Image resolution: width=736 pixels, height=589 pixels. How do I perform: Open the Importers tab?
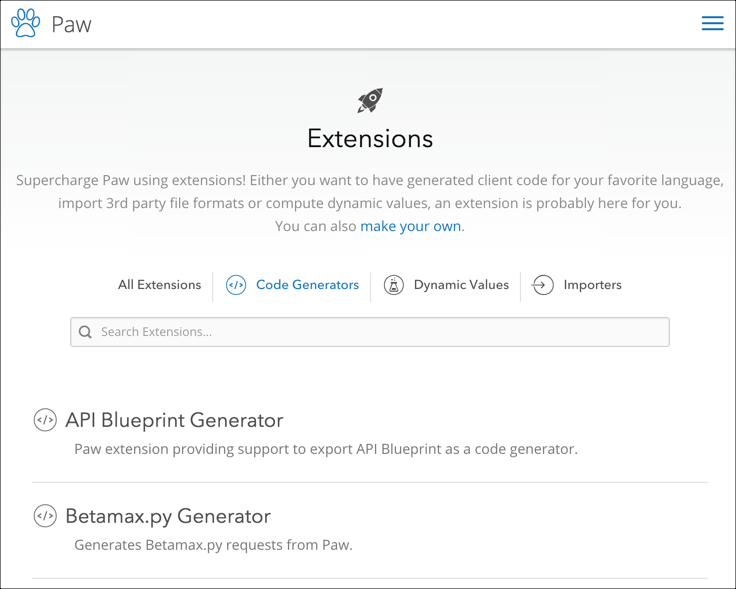pyautogui.click(x=592, y=285)
